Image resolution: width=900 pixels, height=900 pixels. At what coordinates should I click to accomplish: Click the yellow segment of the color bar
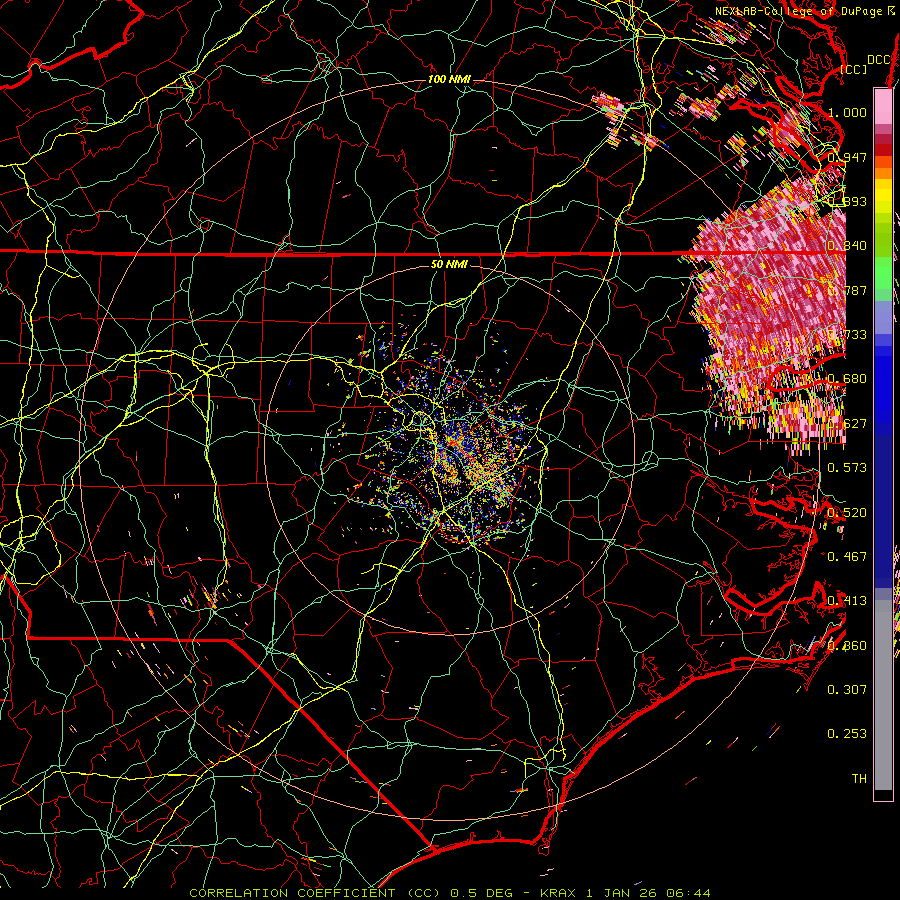[883, 196]
